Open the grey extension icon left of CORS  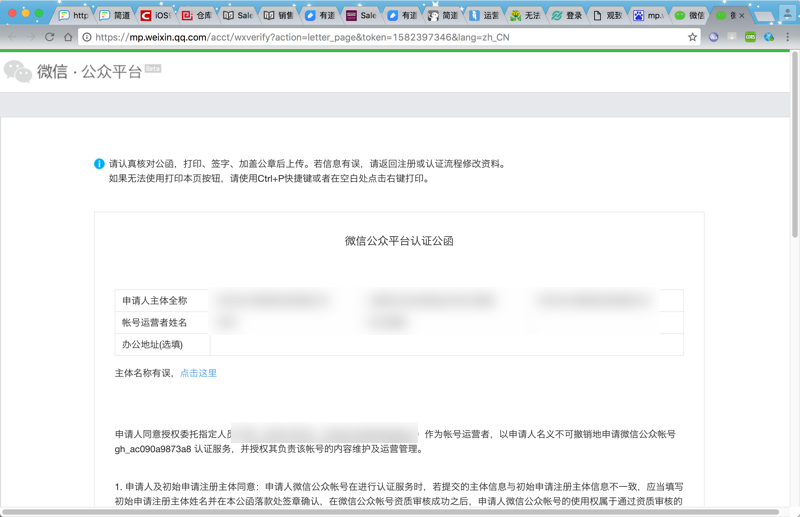(x=732, y=37)
